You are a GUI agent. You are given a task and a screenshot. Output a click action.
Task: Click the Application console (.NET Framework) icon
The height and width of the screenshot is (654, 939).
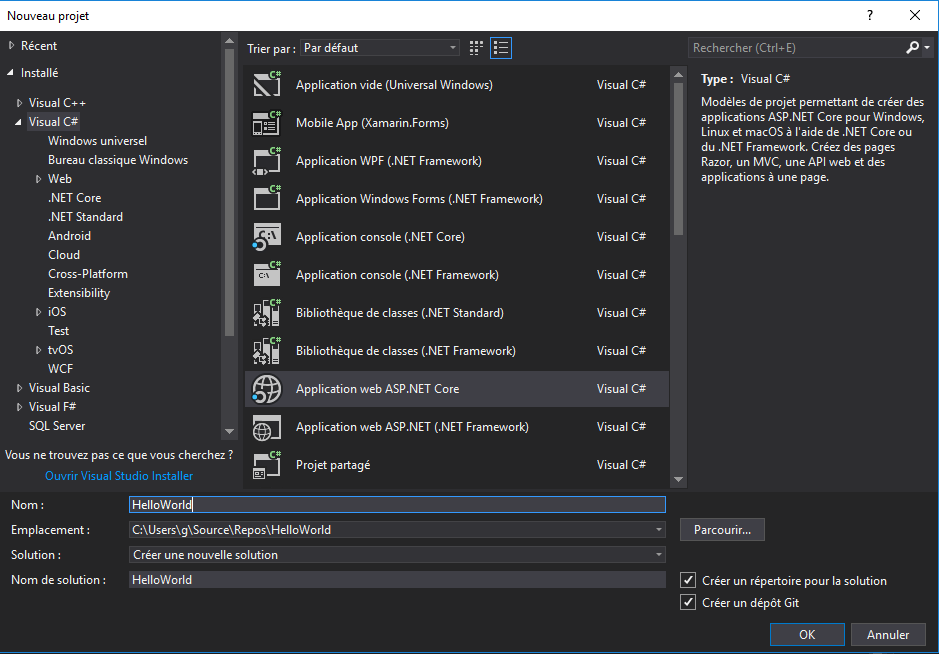point(267,274)
